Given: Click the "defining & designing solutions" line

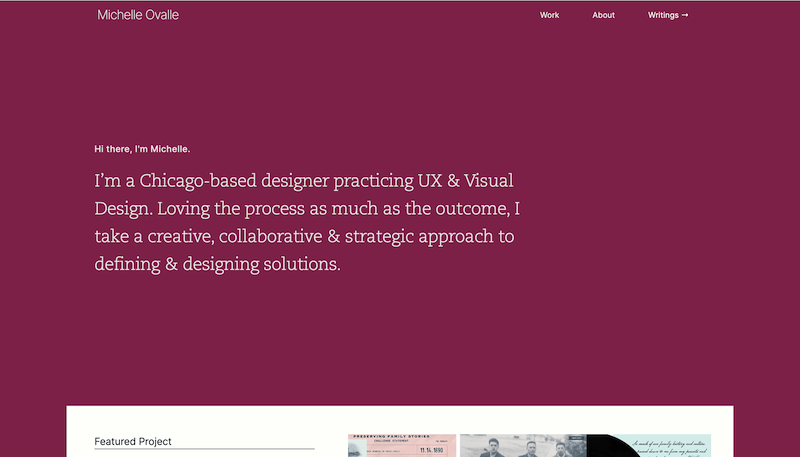Looking at the screenshot, I should [217, 264].
